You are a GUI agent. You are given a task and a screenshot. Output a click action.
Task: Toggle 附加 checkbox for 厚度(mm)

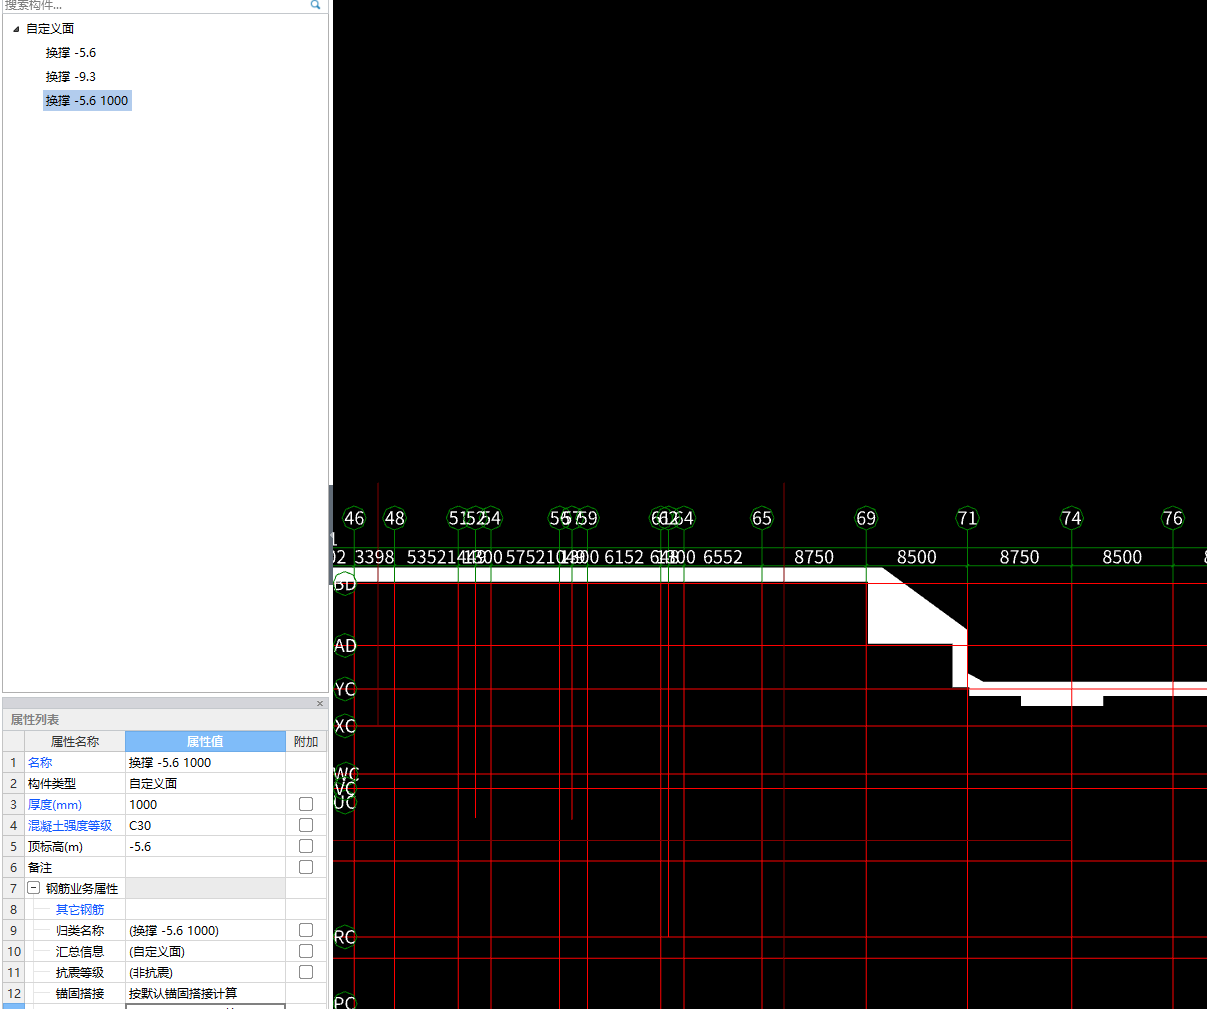click(x=306, y=804)
